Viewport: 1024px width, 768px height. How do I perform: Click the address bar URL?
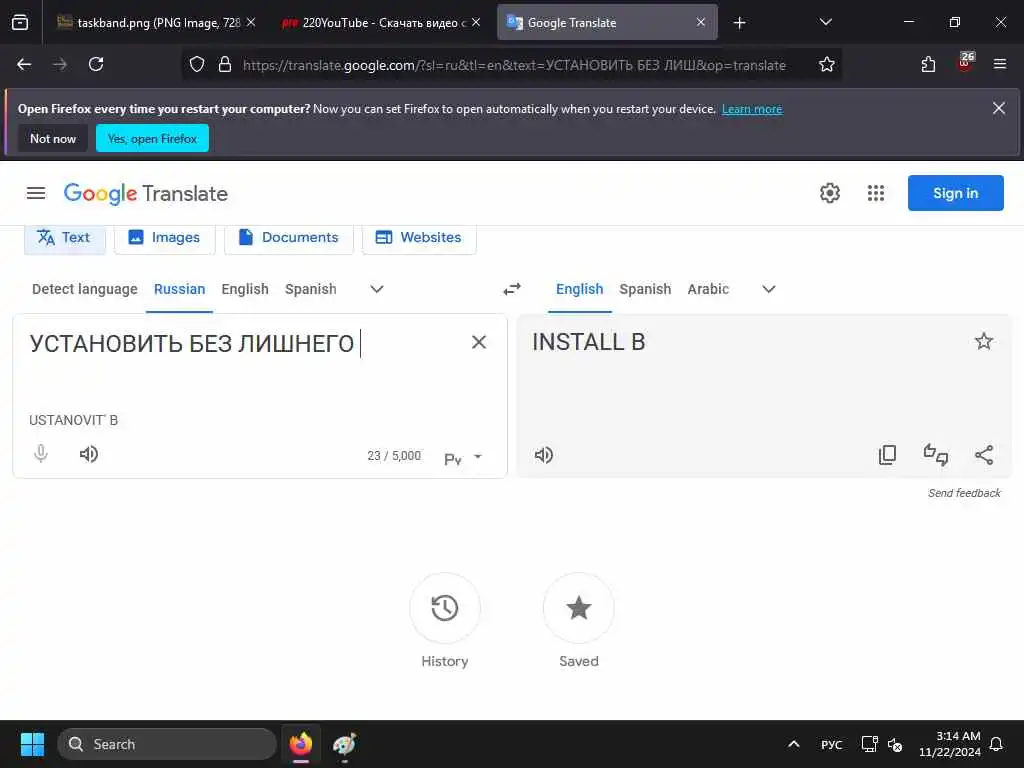pos(515,65)
